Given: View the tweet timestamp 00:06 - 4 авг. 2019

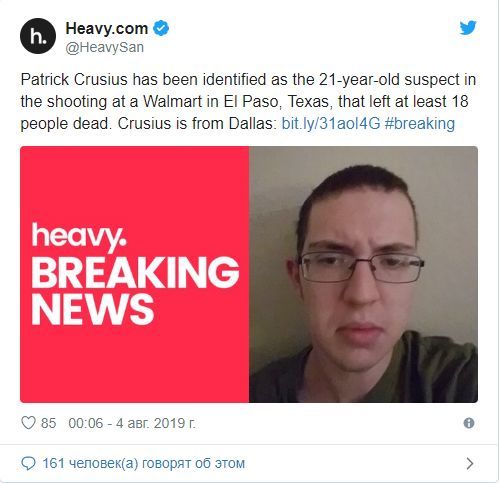Looking at the screenshot, I should [x=132, y=423].
